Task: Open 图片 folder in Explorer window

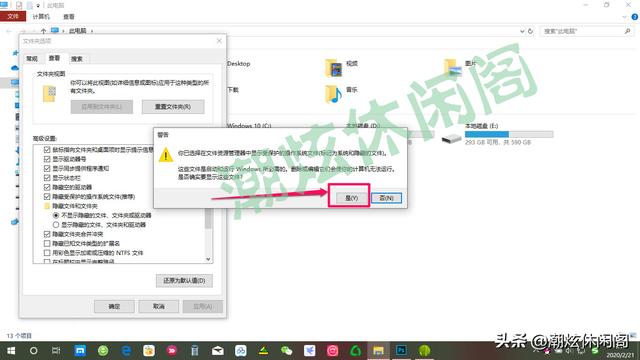Action: point(453,68)
